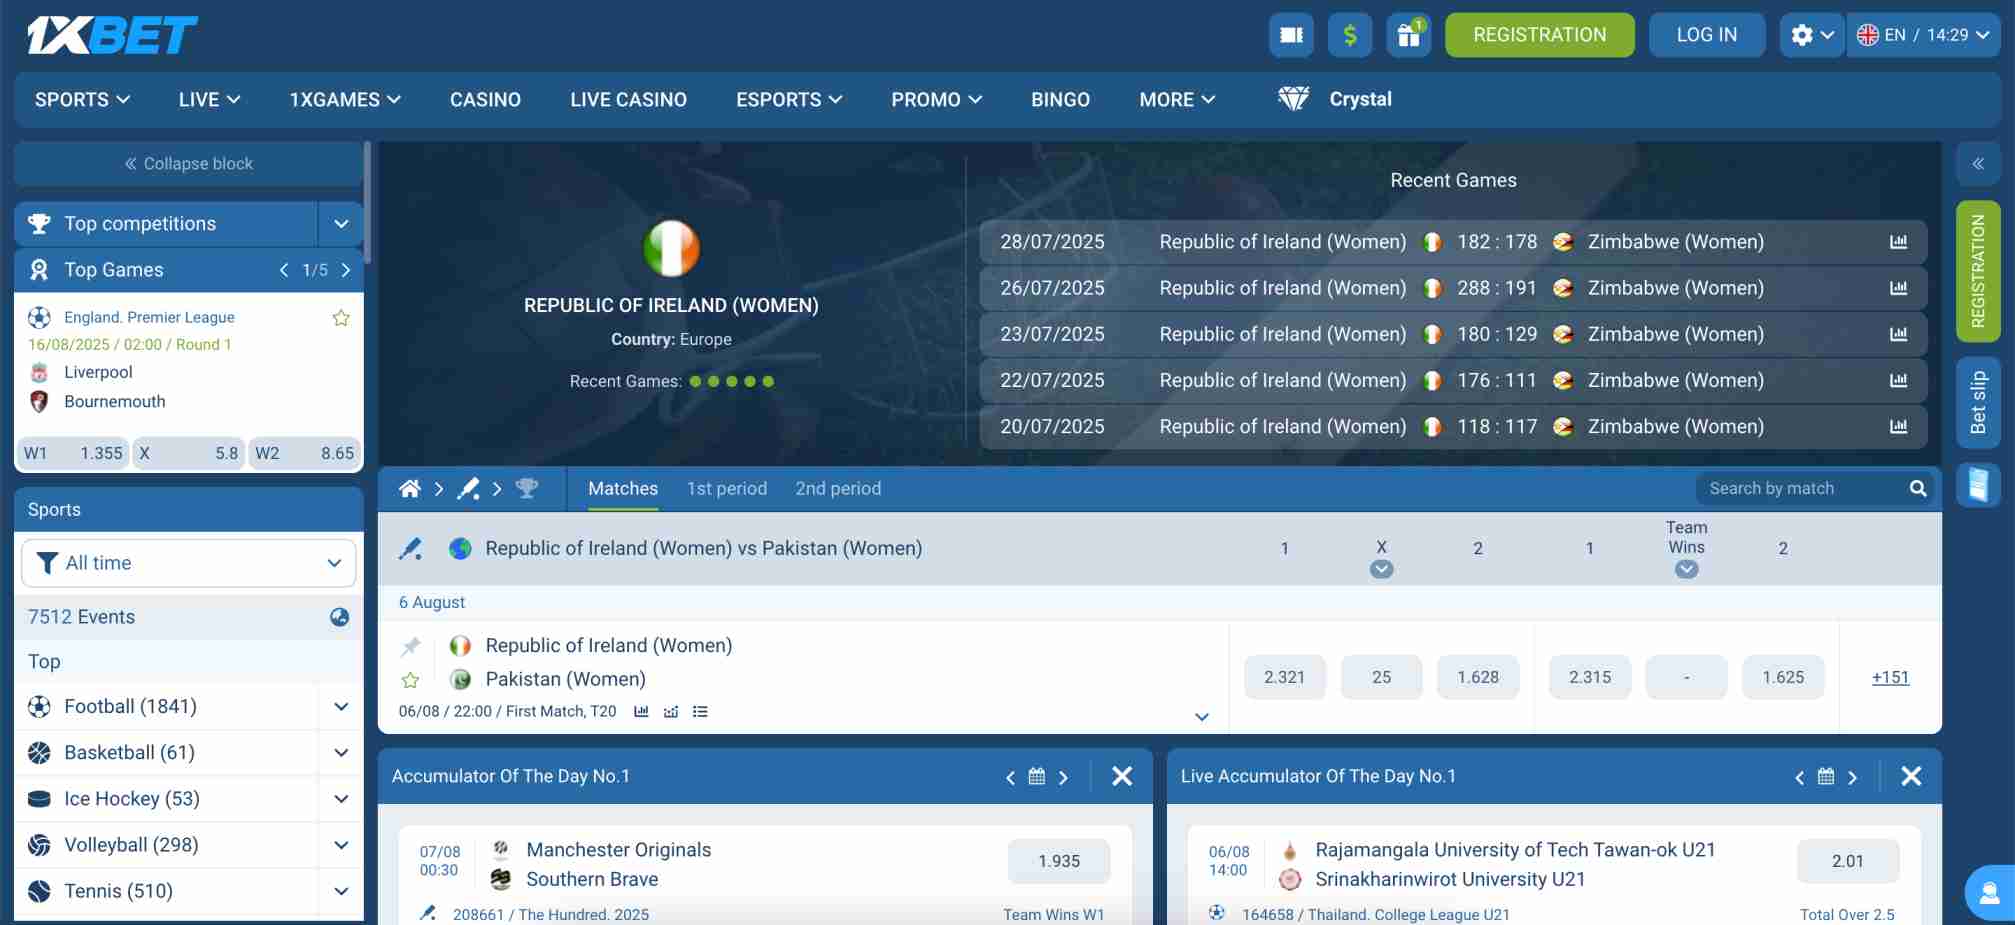
Task: Click the green REGISTRATION button
Action: click(x=1540, y=35)
